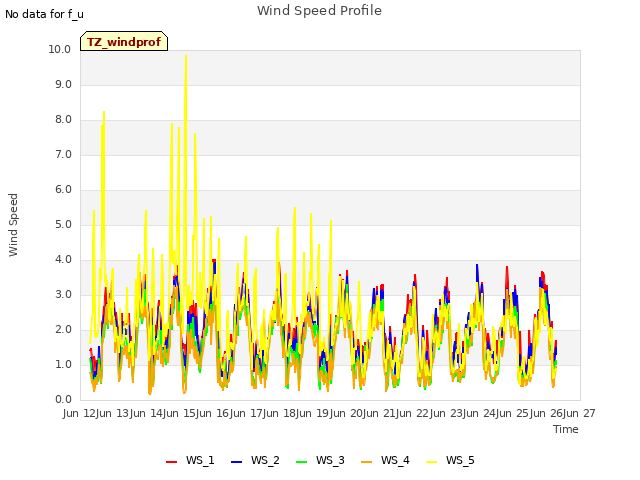This screenshot has height=480, width=640.
Task: Click the WS_4 legend label
Action: 395,460
